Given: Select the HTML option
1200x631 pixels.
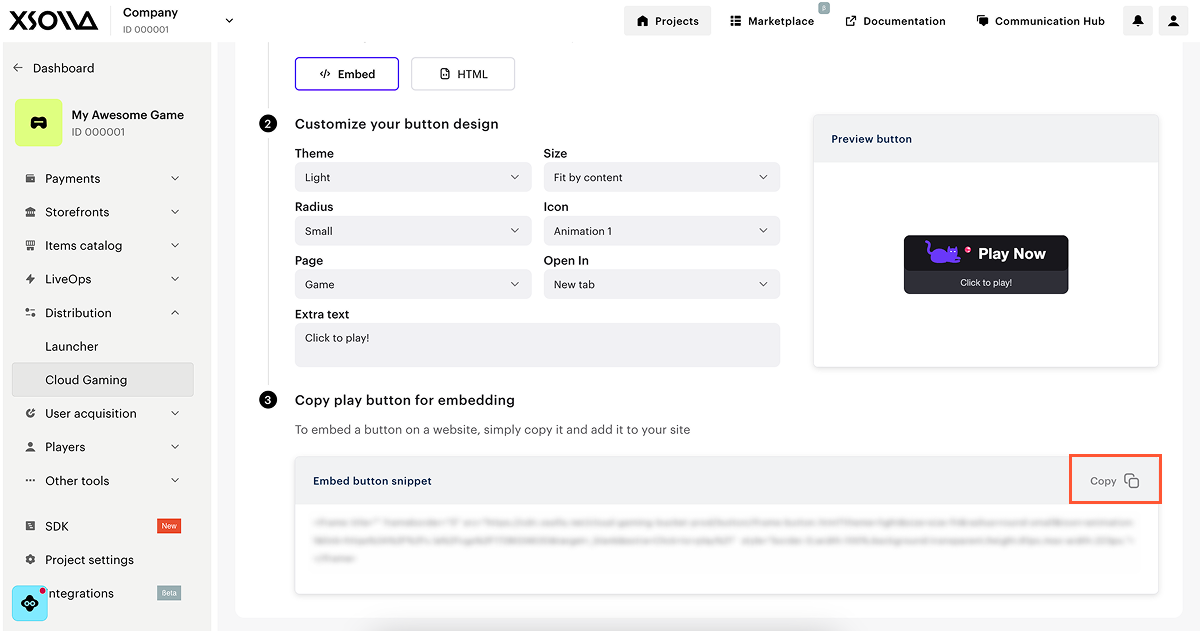Looking at the screenshot, I should pos(463,74).
